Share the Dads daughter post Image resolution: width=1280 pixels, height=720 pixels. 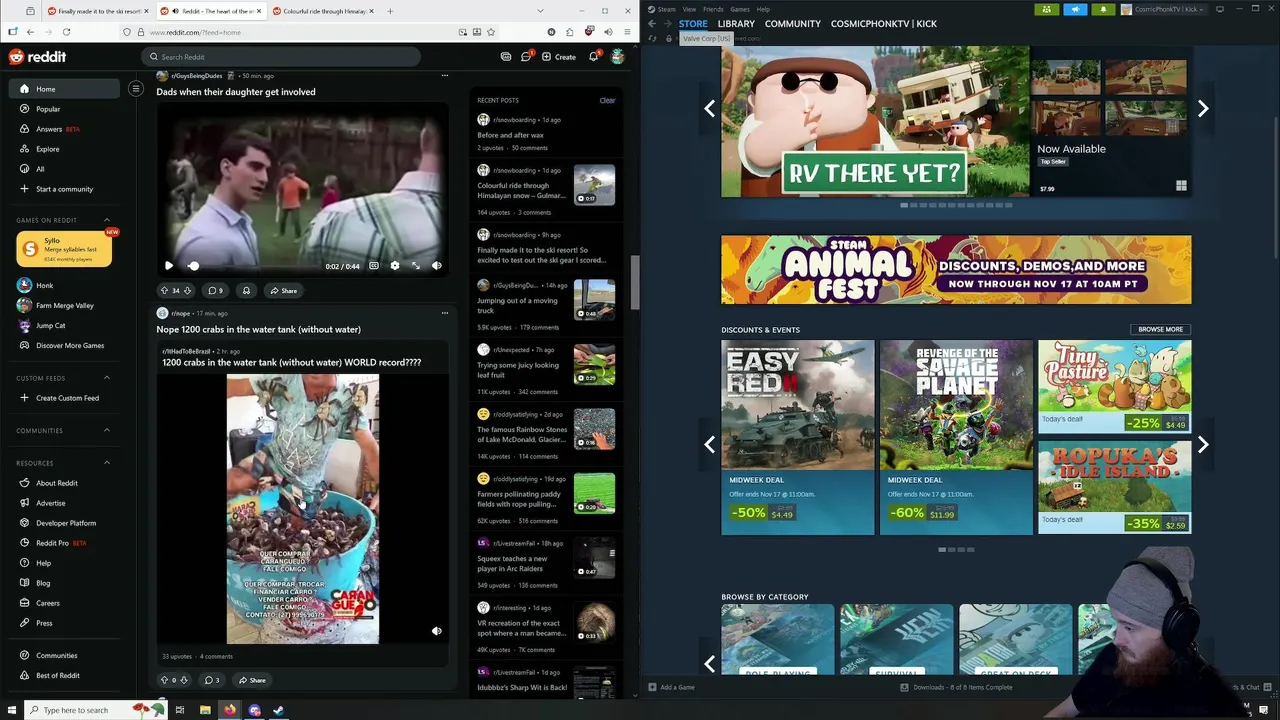point(282,291)
